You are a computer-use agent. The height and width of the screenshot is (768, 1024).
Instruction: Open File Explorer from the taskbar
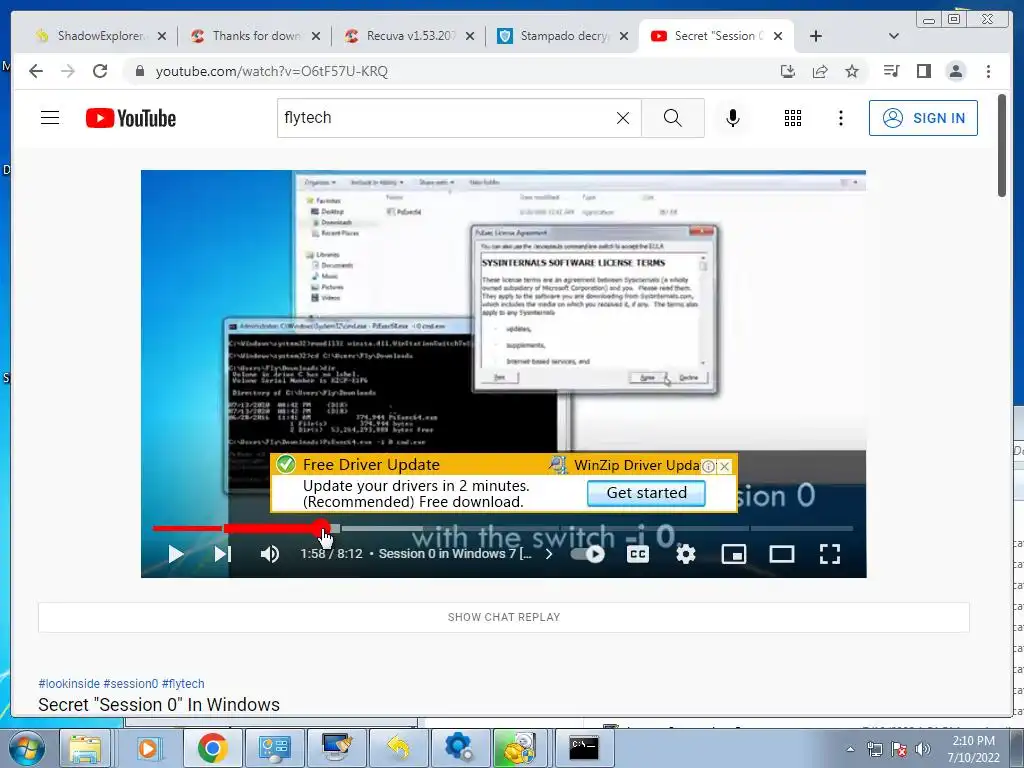86,748
